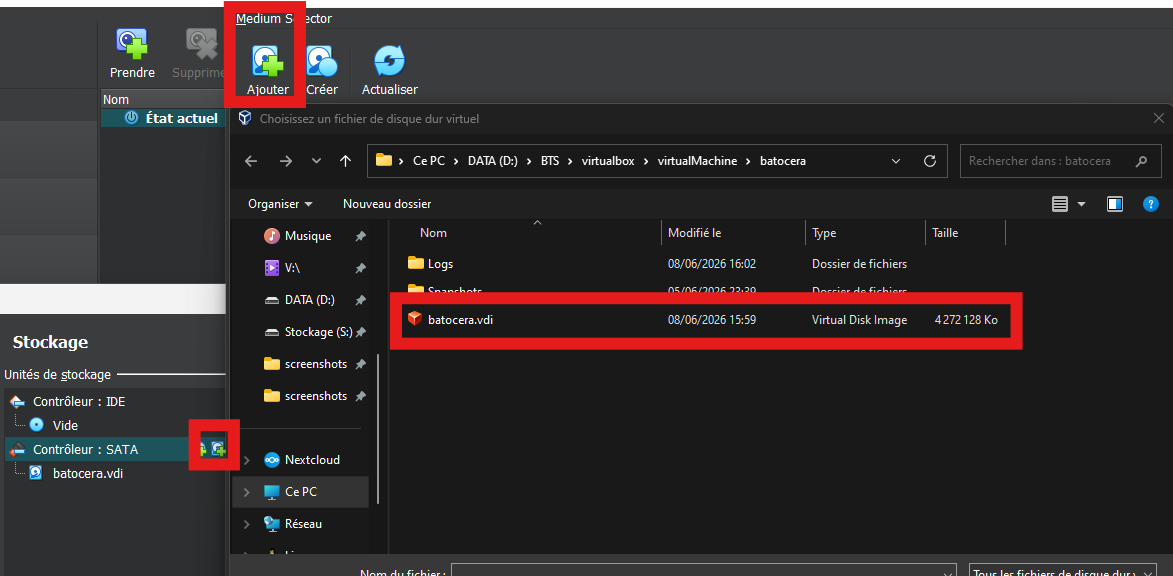
Task: Open the view options dropdown arrow
Action: (x=1081, y=204)
